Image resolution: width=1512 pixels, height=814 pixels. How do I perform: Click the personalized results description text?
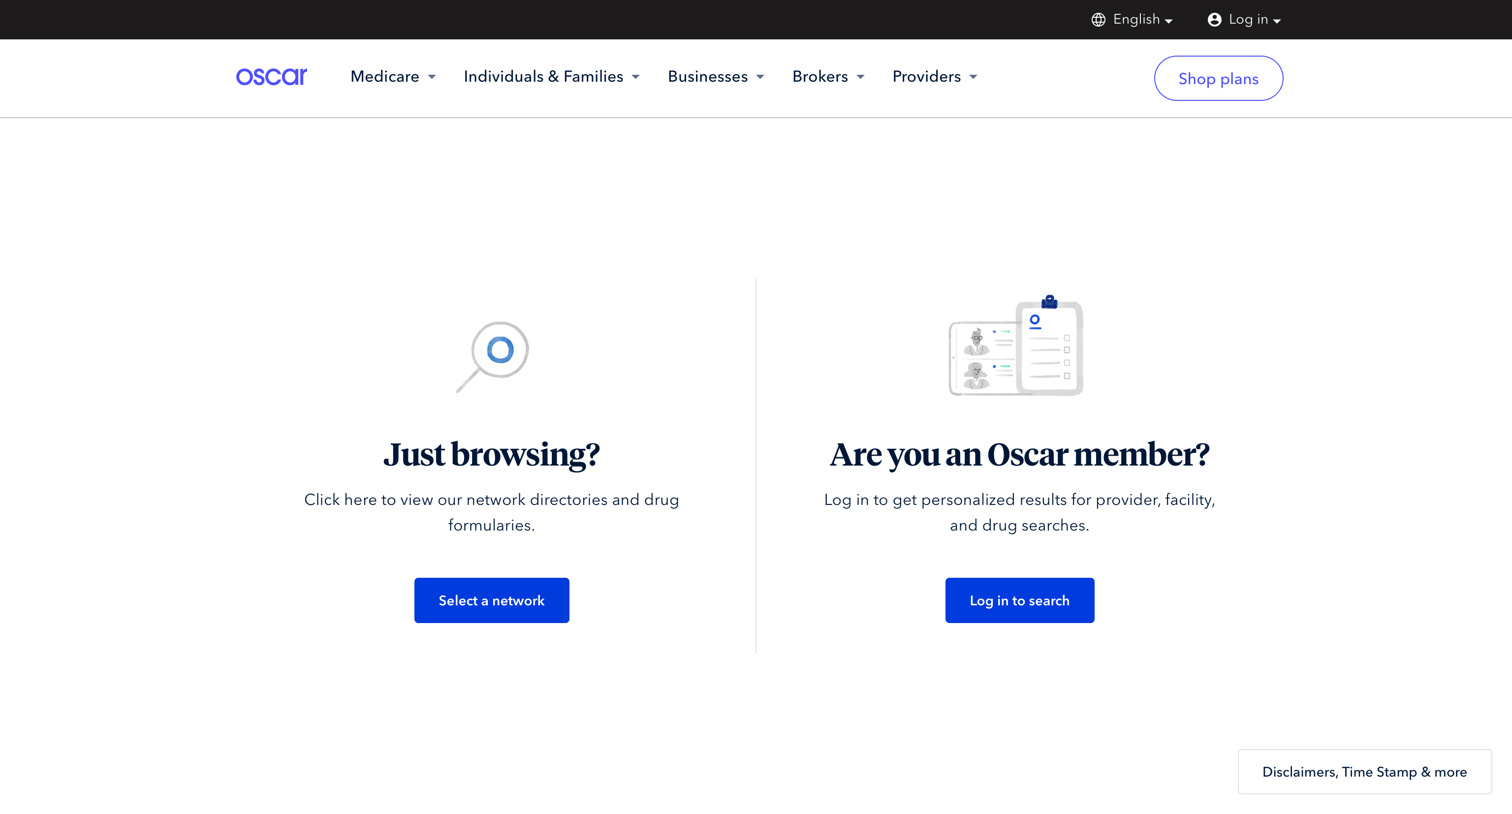pos(1020,512)
